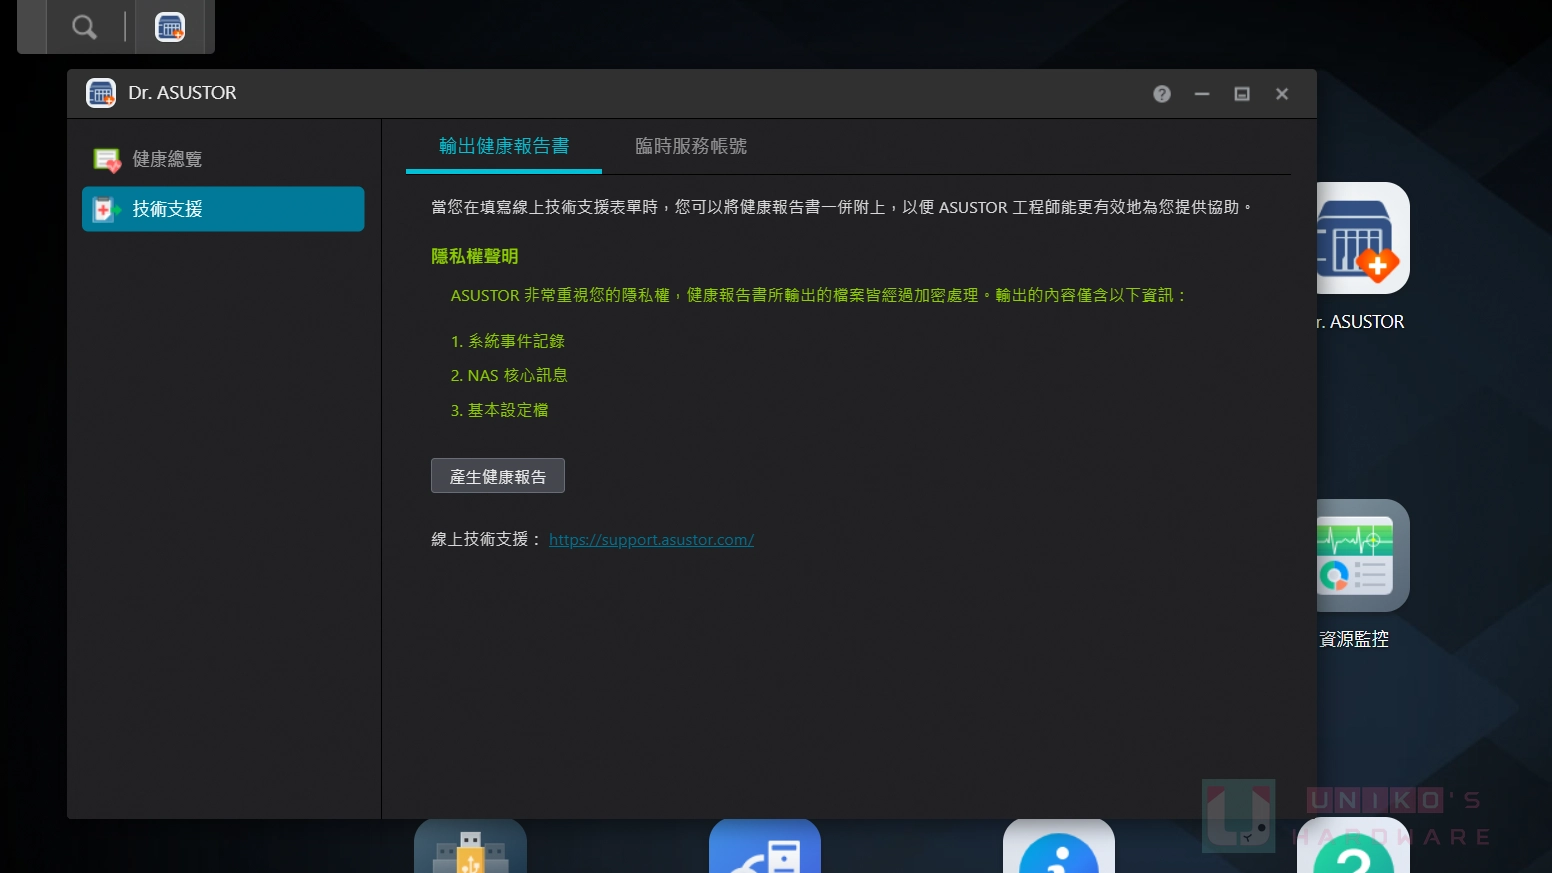Click the Dr. ASUSTOR title bar logo
The height and width of the screenshot is (873, 1552).
coord(101,93)
